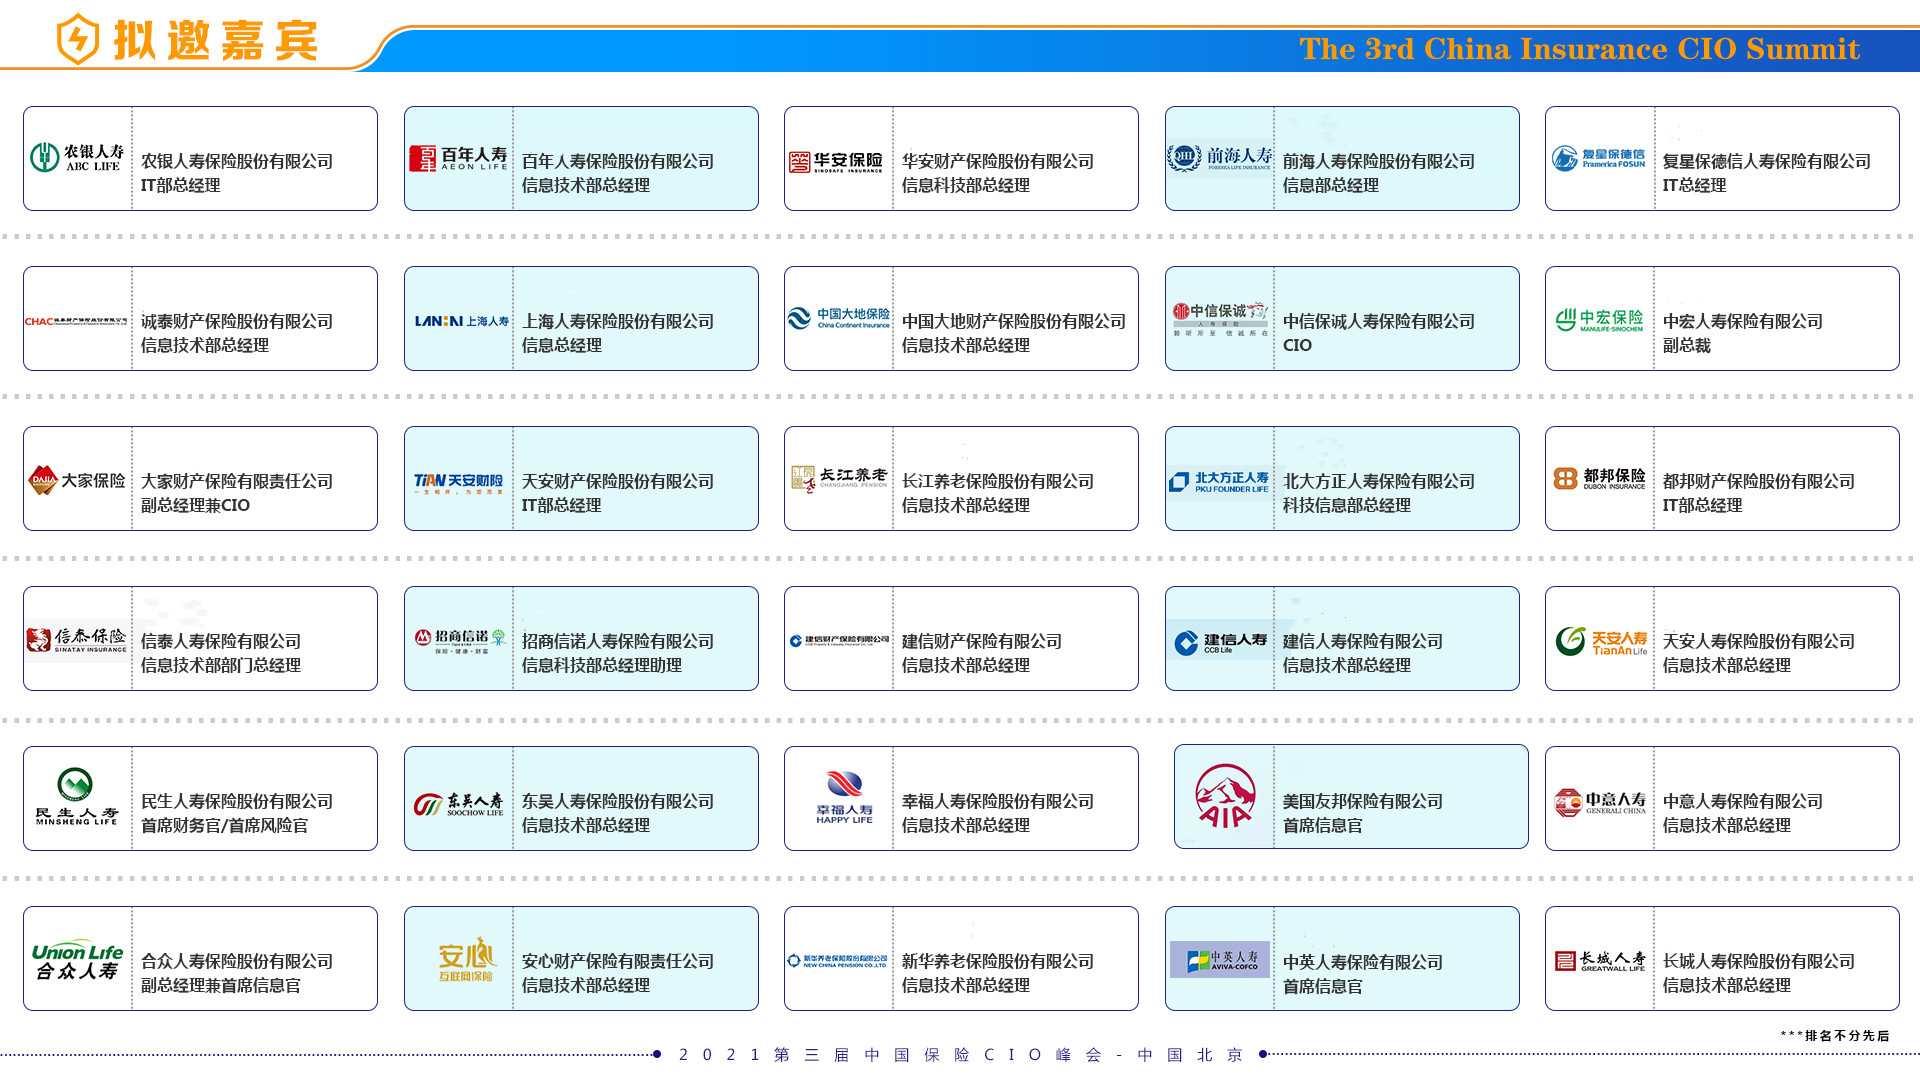The height and width of the screenshot is (1080, 1920).
Task: Click text 信息科技部总经理助理
Action: coord(602,665)
